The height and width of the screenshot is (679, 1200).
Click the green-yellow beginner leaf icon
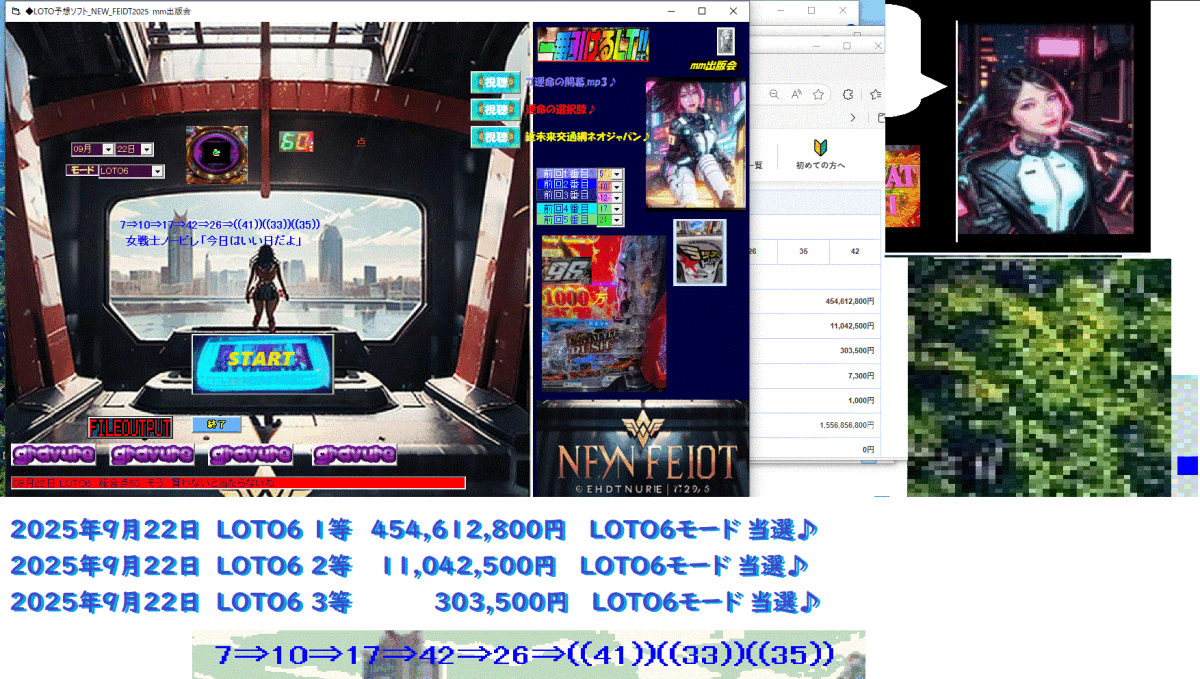tap(819, 146)
